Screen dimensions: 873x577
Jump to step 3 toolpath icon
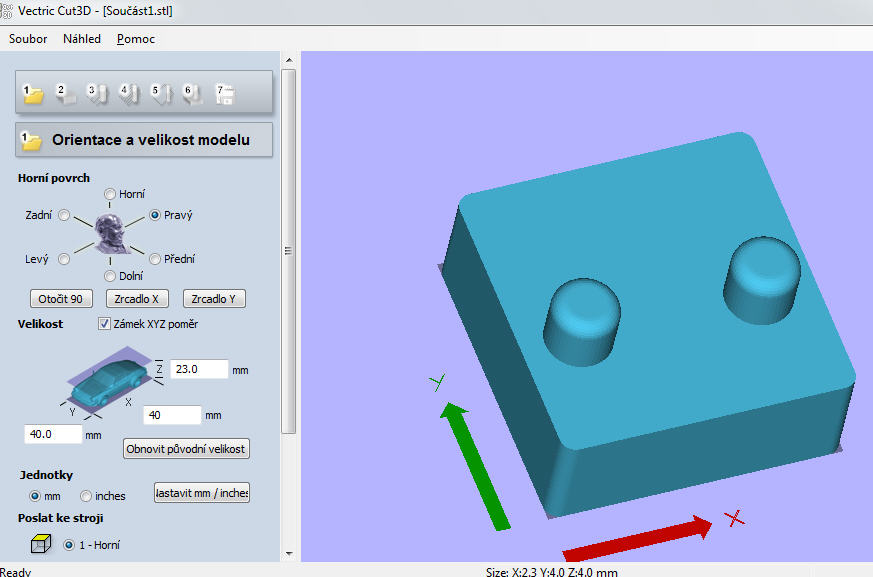tap(97, 94)
